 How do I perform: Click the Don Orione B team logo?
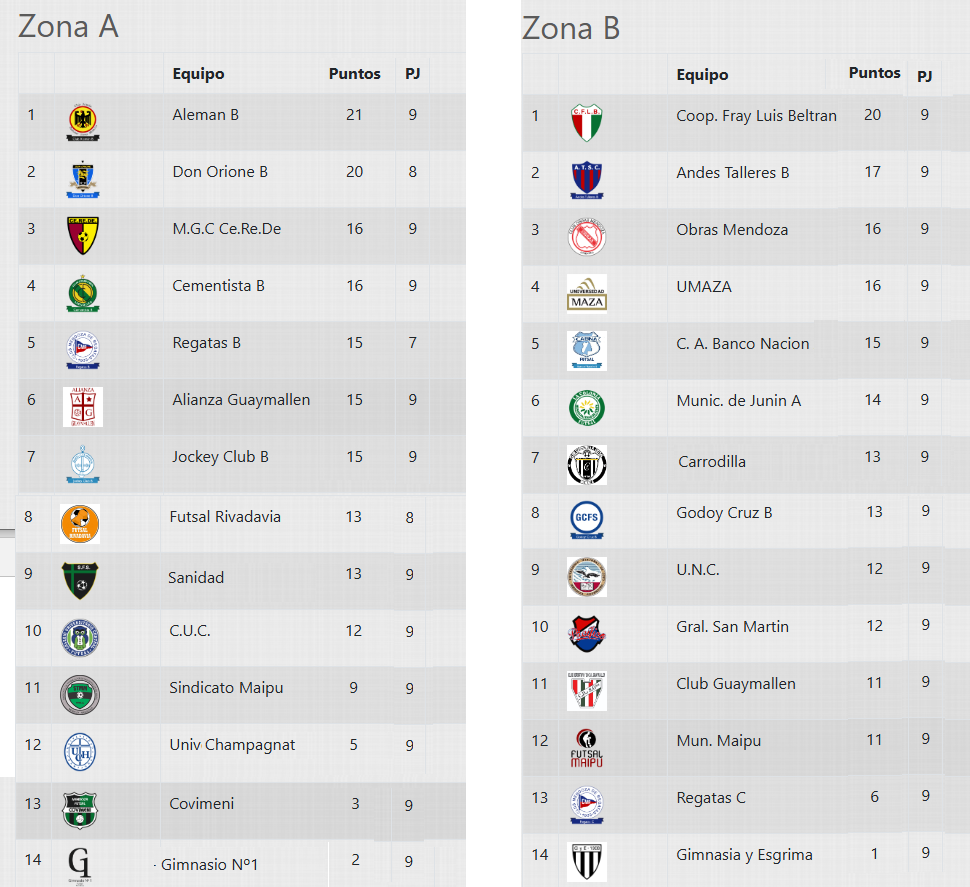(83, 179)
